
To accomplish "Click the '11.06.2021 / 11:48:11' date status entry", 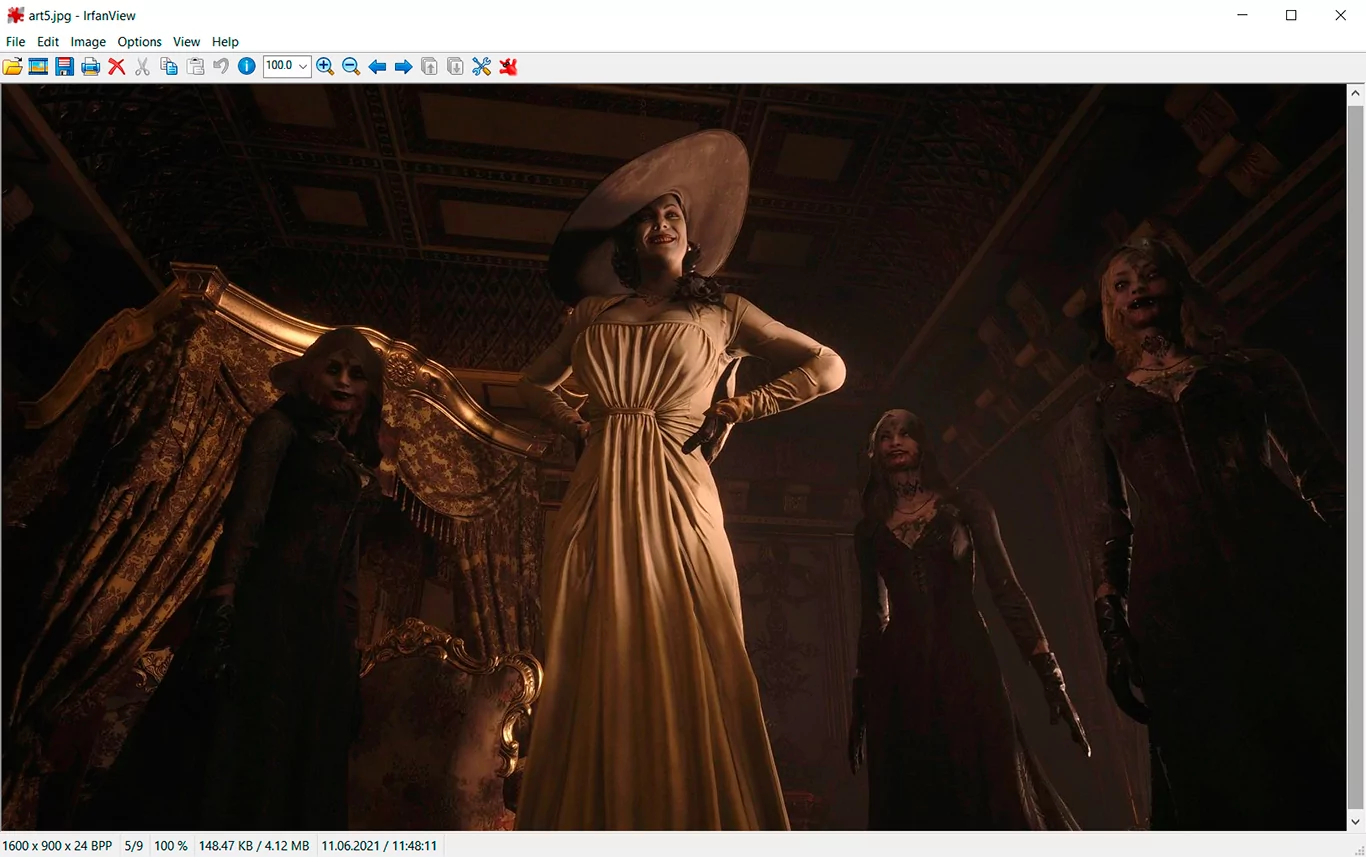I will click(379, 846).
